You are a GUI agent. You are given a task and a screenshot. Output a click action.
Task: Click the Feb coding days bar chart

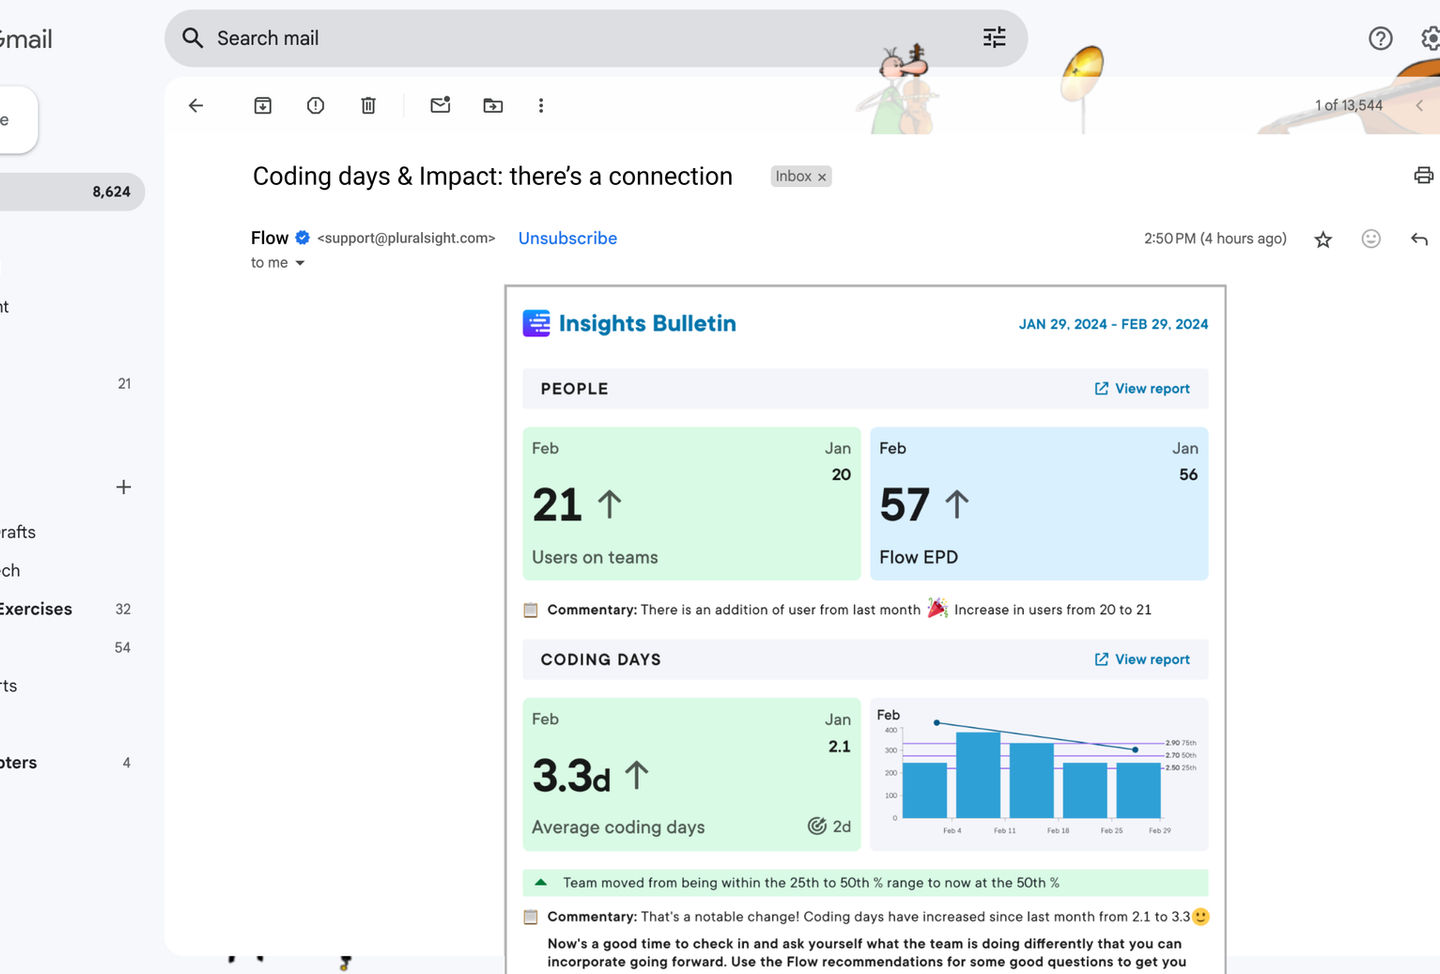pos(1039,774)
